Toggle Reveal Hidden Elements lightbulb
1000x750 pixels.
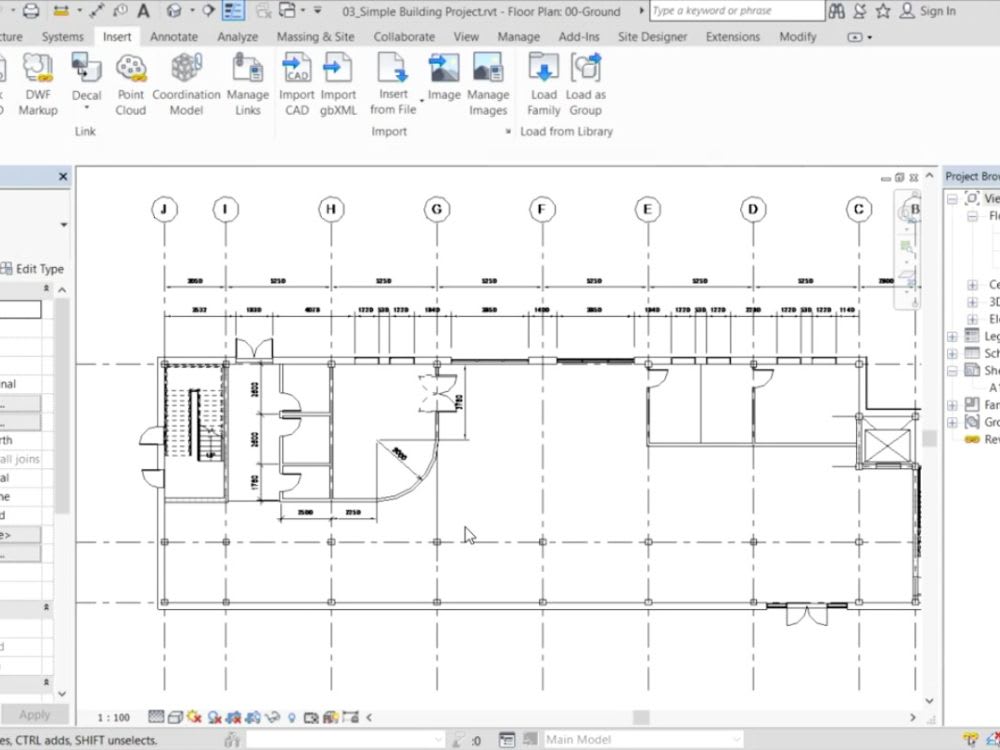291,717
